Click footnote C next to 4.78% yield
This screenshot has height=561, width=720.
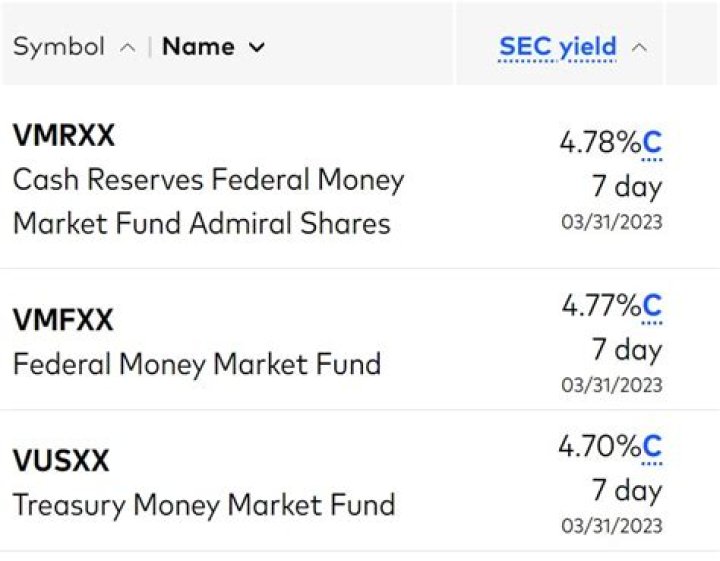point(652,144)
